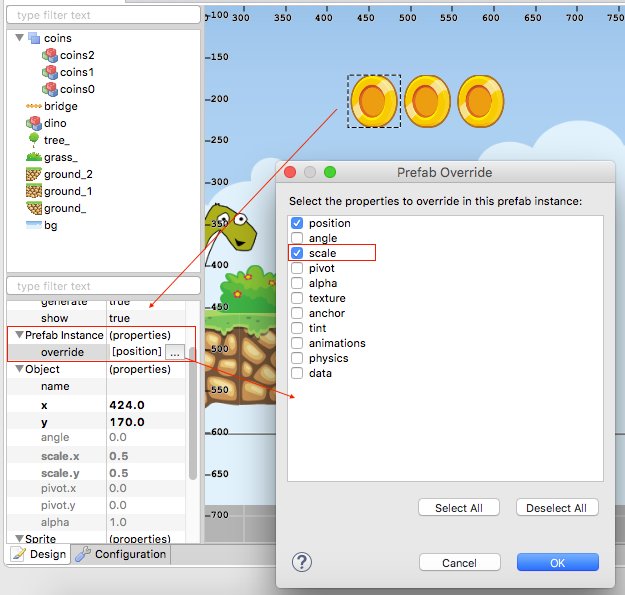Viewport: 625px width, 595px height.
Task: Cancel the Prefab Override dialog
Action: pos(460,563)
